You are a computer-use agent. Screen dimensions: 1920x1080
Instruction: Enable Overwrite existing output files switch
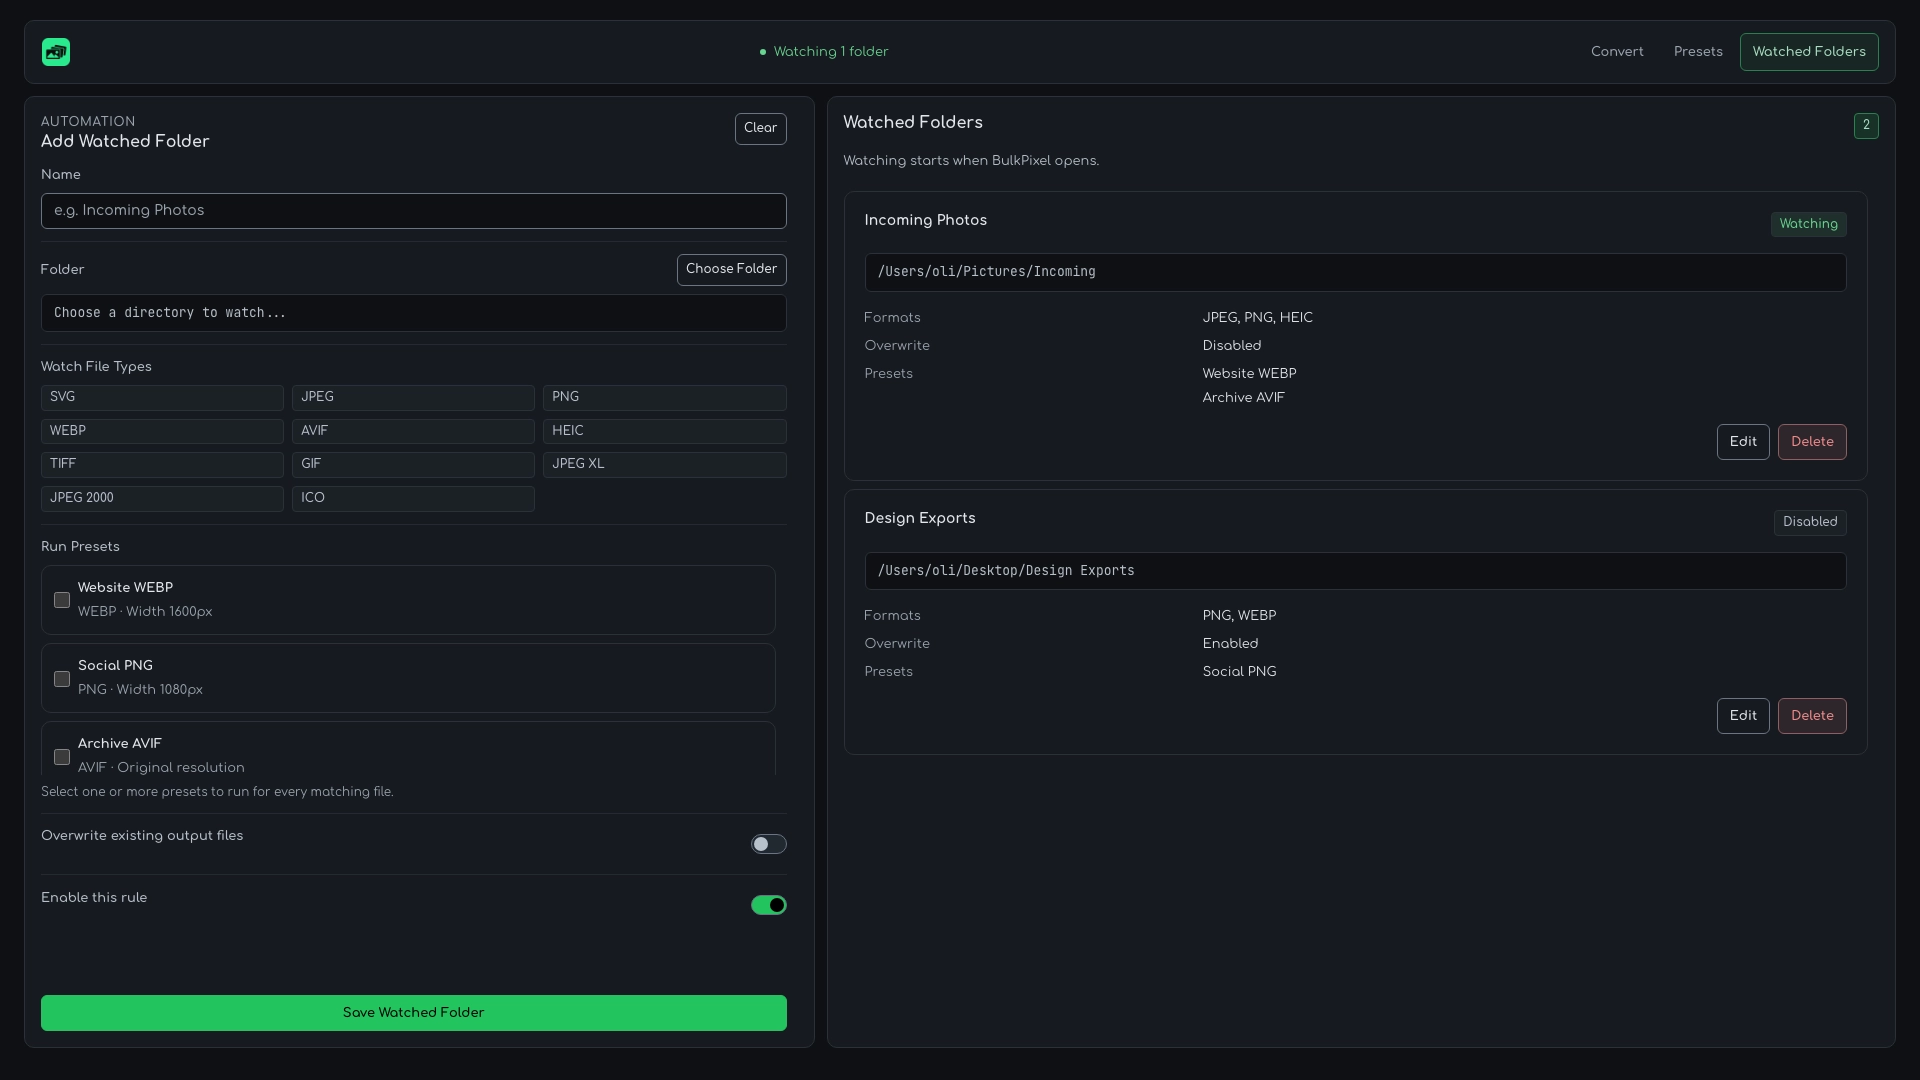pos(768,844)
